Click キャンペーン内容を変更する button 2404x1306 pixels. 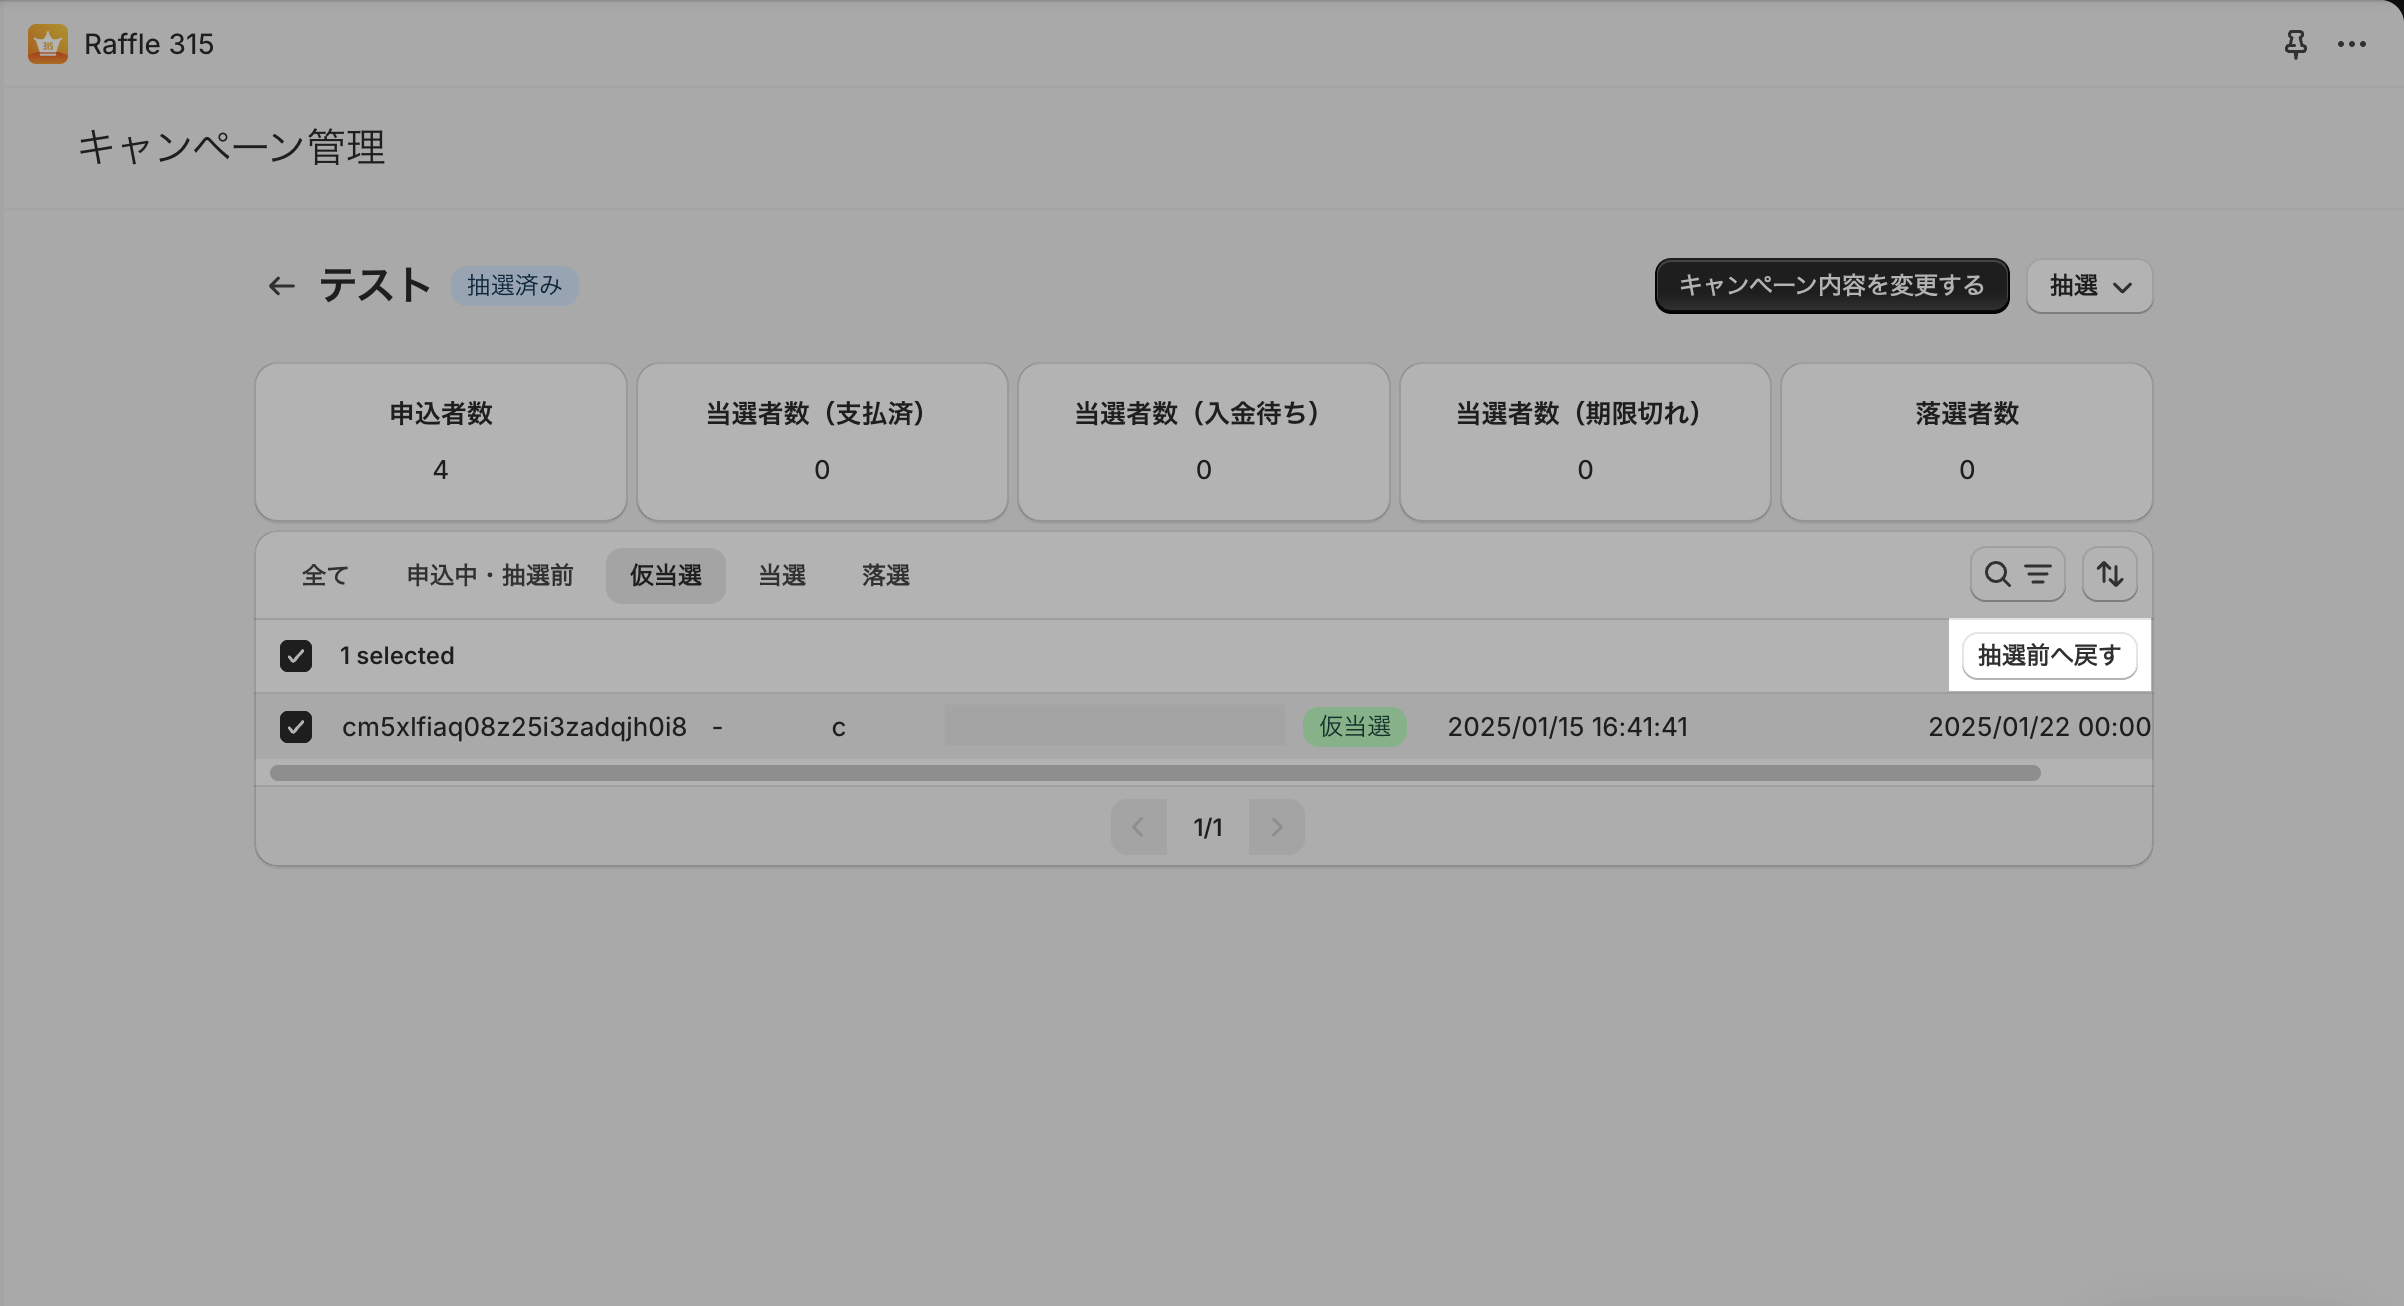1831,286
